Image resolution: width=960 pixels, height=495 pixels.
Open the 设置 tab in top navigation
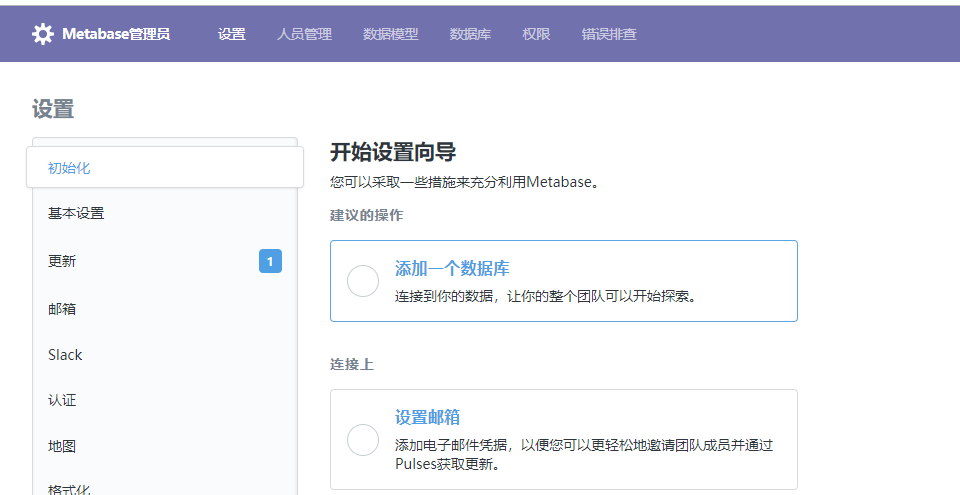coord(231,34)
